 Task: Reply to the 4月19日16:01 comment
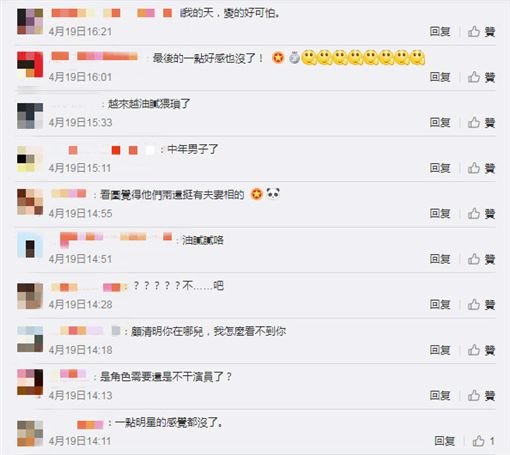[x=440, y=77]
